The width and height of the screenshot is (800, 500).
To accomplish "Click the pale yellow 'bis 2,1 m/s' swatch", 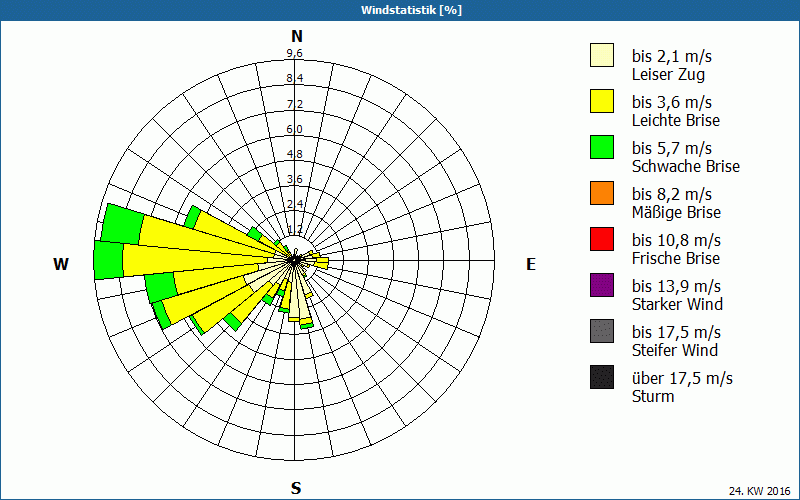I will pos(602,55).
